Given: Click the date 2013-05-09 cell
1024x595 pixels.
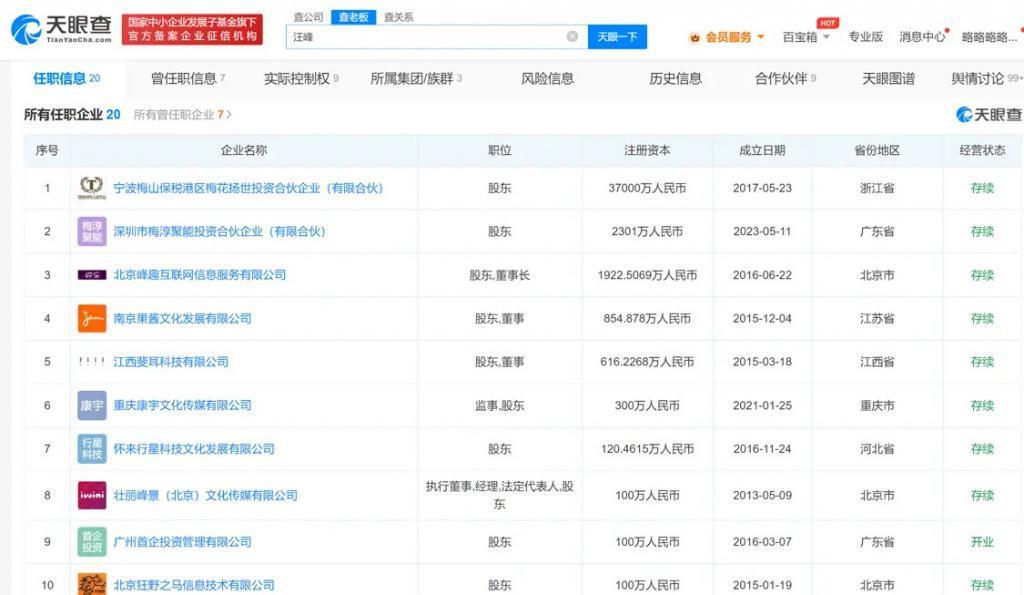Looking at the screenshot, I should coord(762,495).
